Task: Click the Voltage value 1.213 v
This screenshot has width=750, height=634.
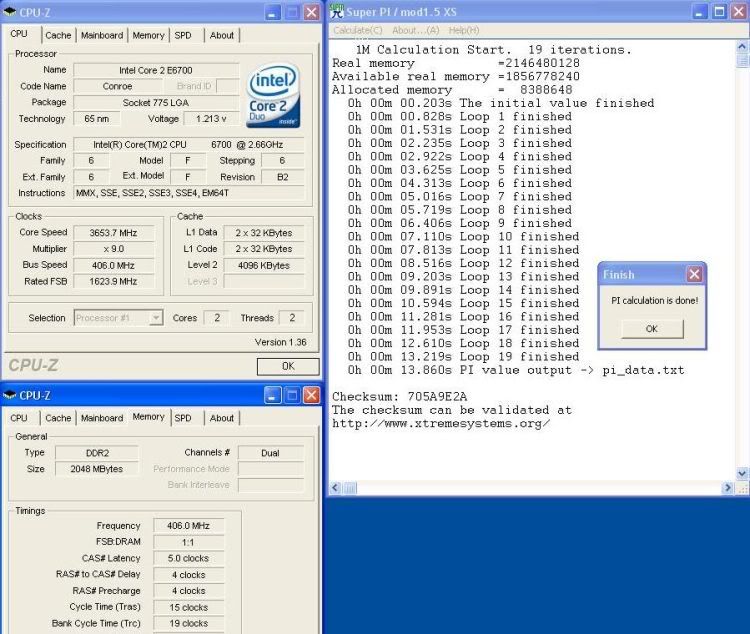Action: click(211, 119)
